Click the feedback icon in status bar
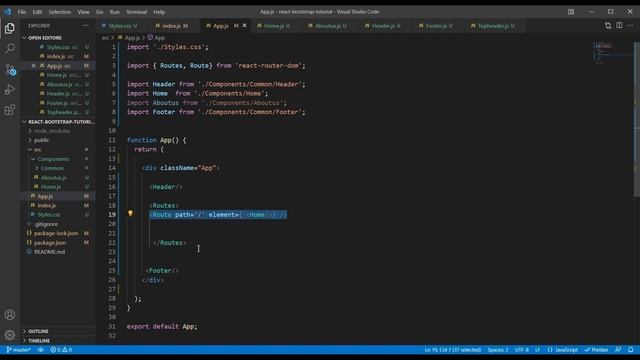640x360 pixels. point(618,350)
